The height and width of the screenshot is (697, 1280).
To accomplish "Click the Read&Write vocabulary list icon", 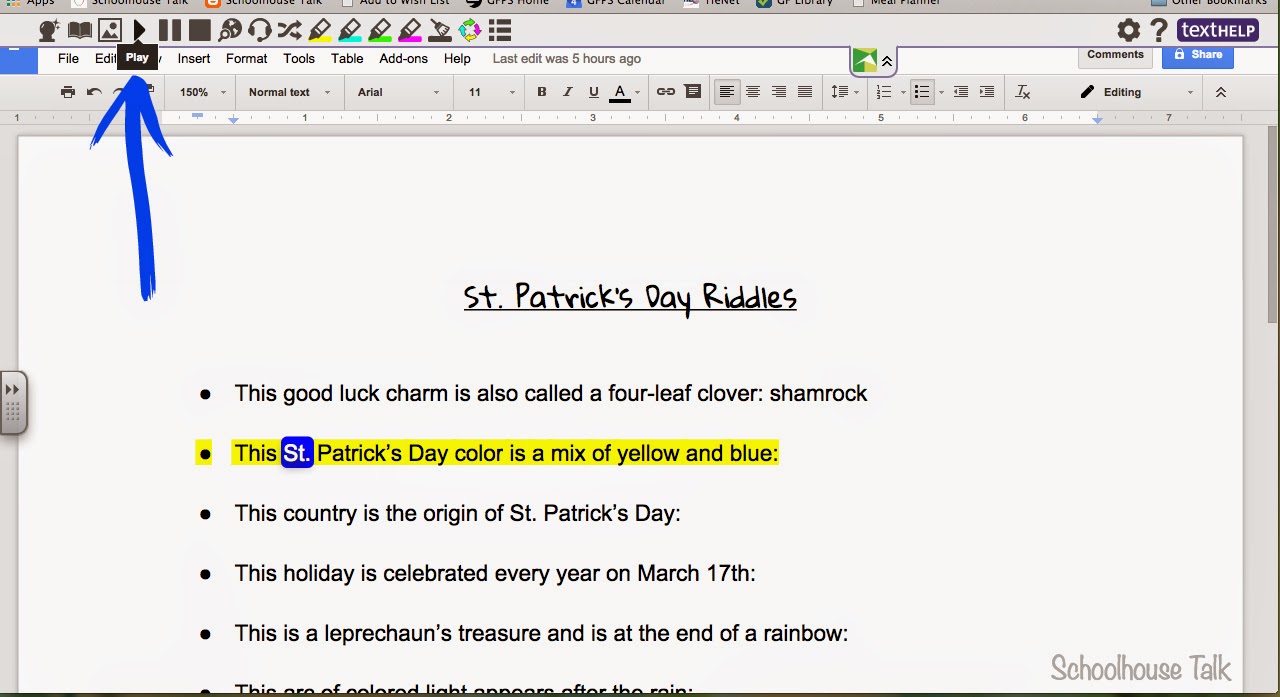I will (500, 30).
